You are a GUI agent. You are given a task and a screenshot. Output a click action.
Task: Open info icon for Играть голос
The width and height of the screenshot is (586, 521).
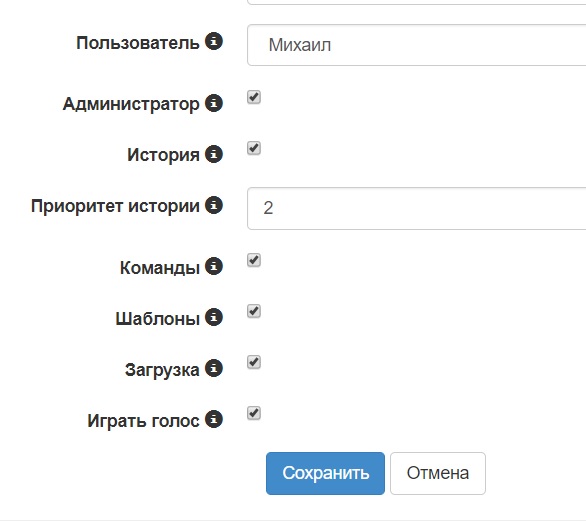tap(214, 419)
